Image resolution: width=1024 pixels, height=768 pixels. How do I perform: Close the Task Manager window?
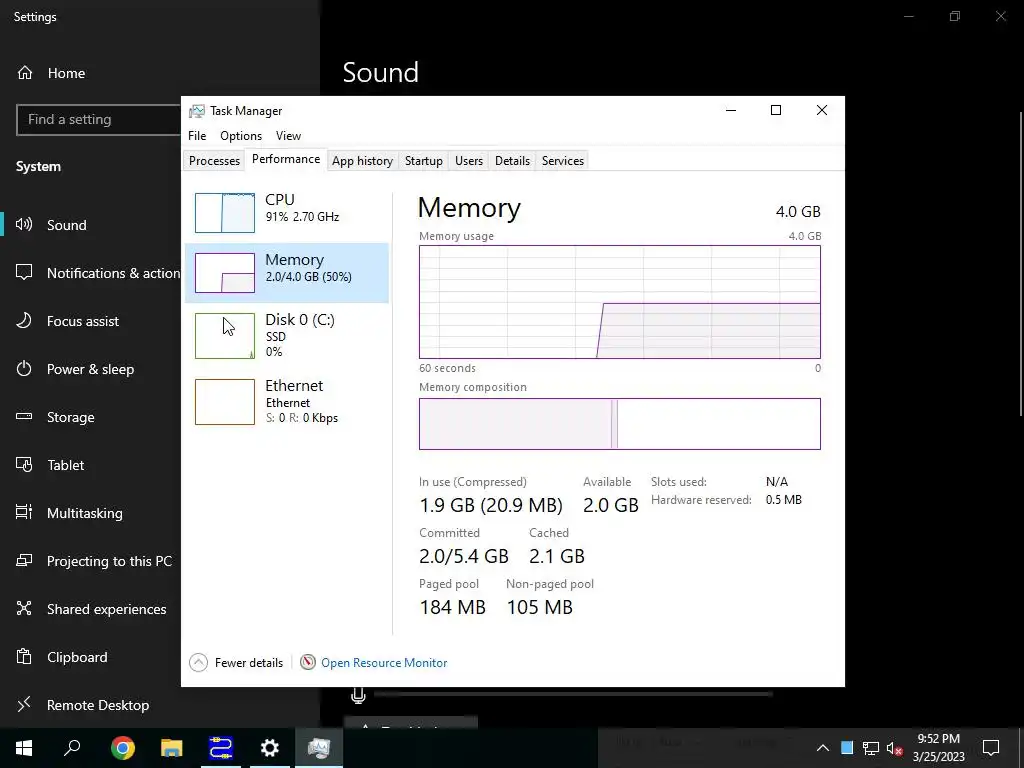click(x=822, y=110)
